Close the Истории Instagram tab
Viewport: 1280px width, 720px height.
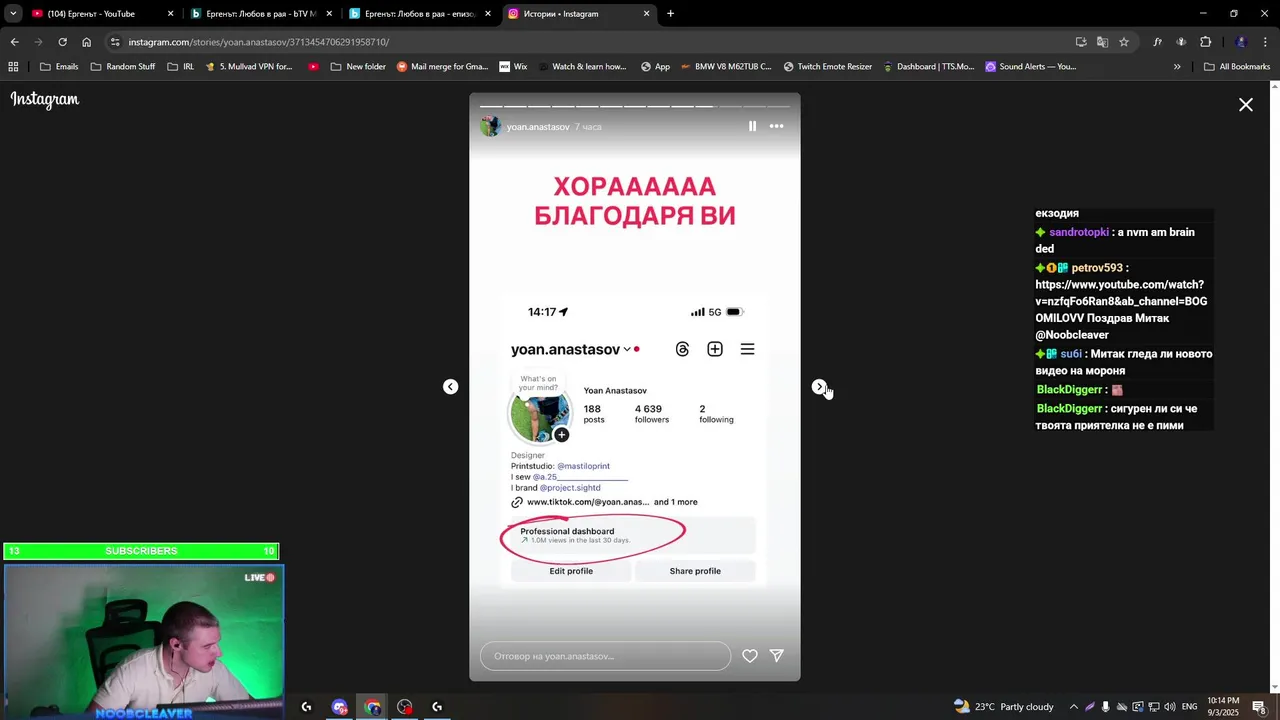[647, 14]
